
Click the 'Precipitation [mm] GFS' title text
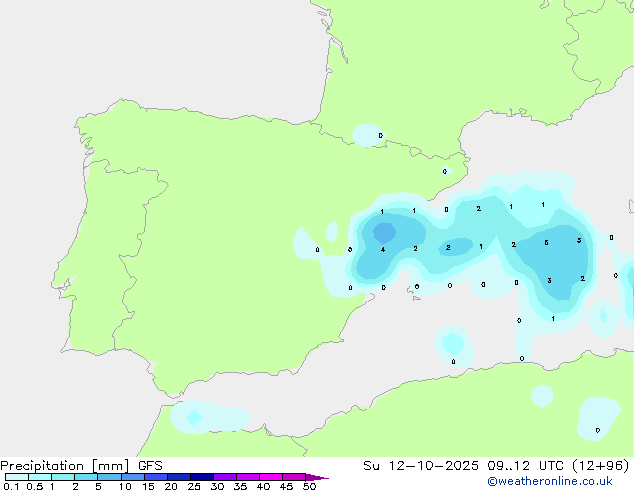tap(81, 466)
